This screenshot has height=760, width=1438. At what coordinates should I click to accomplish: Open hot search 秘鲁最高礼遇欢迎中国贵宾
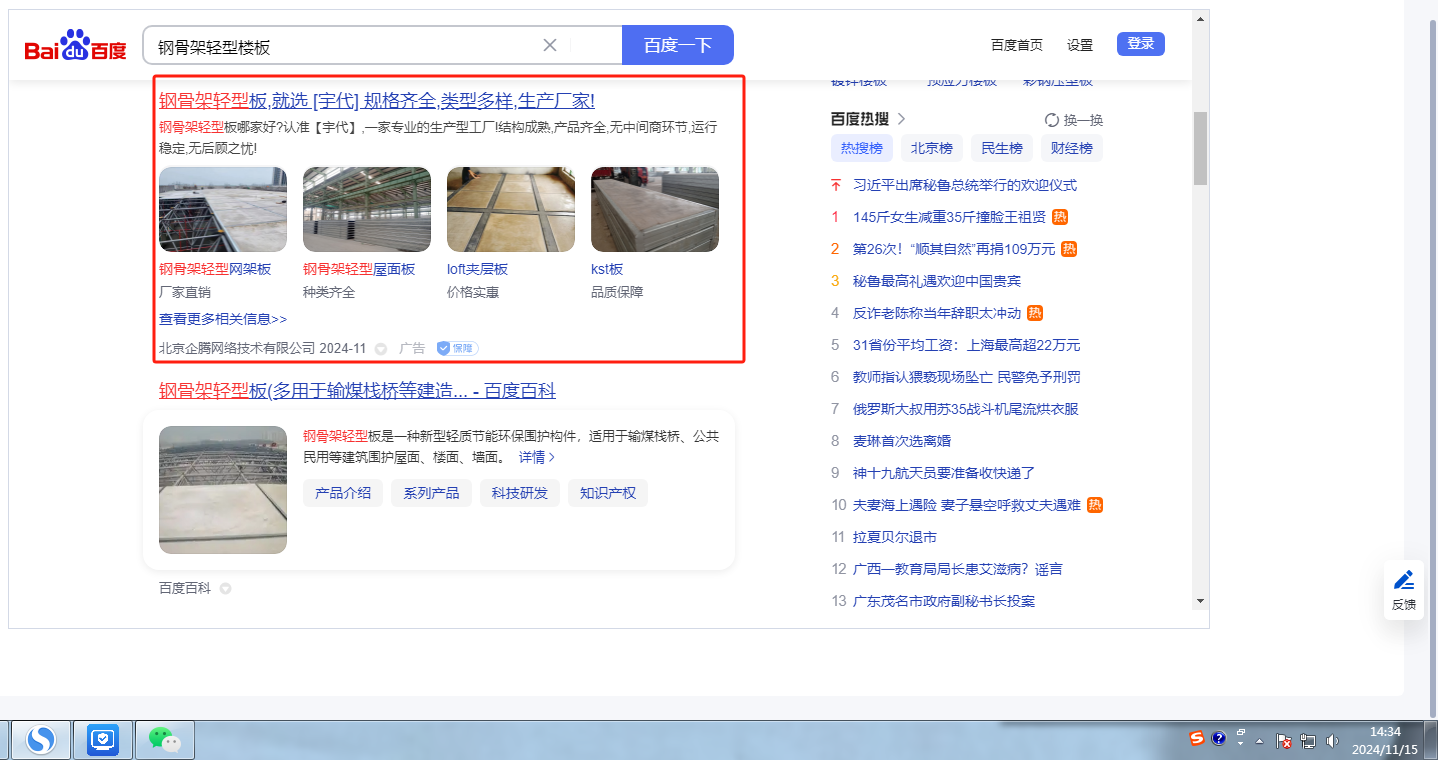point(937,281)
